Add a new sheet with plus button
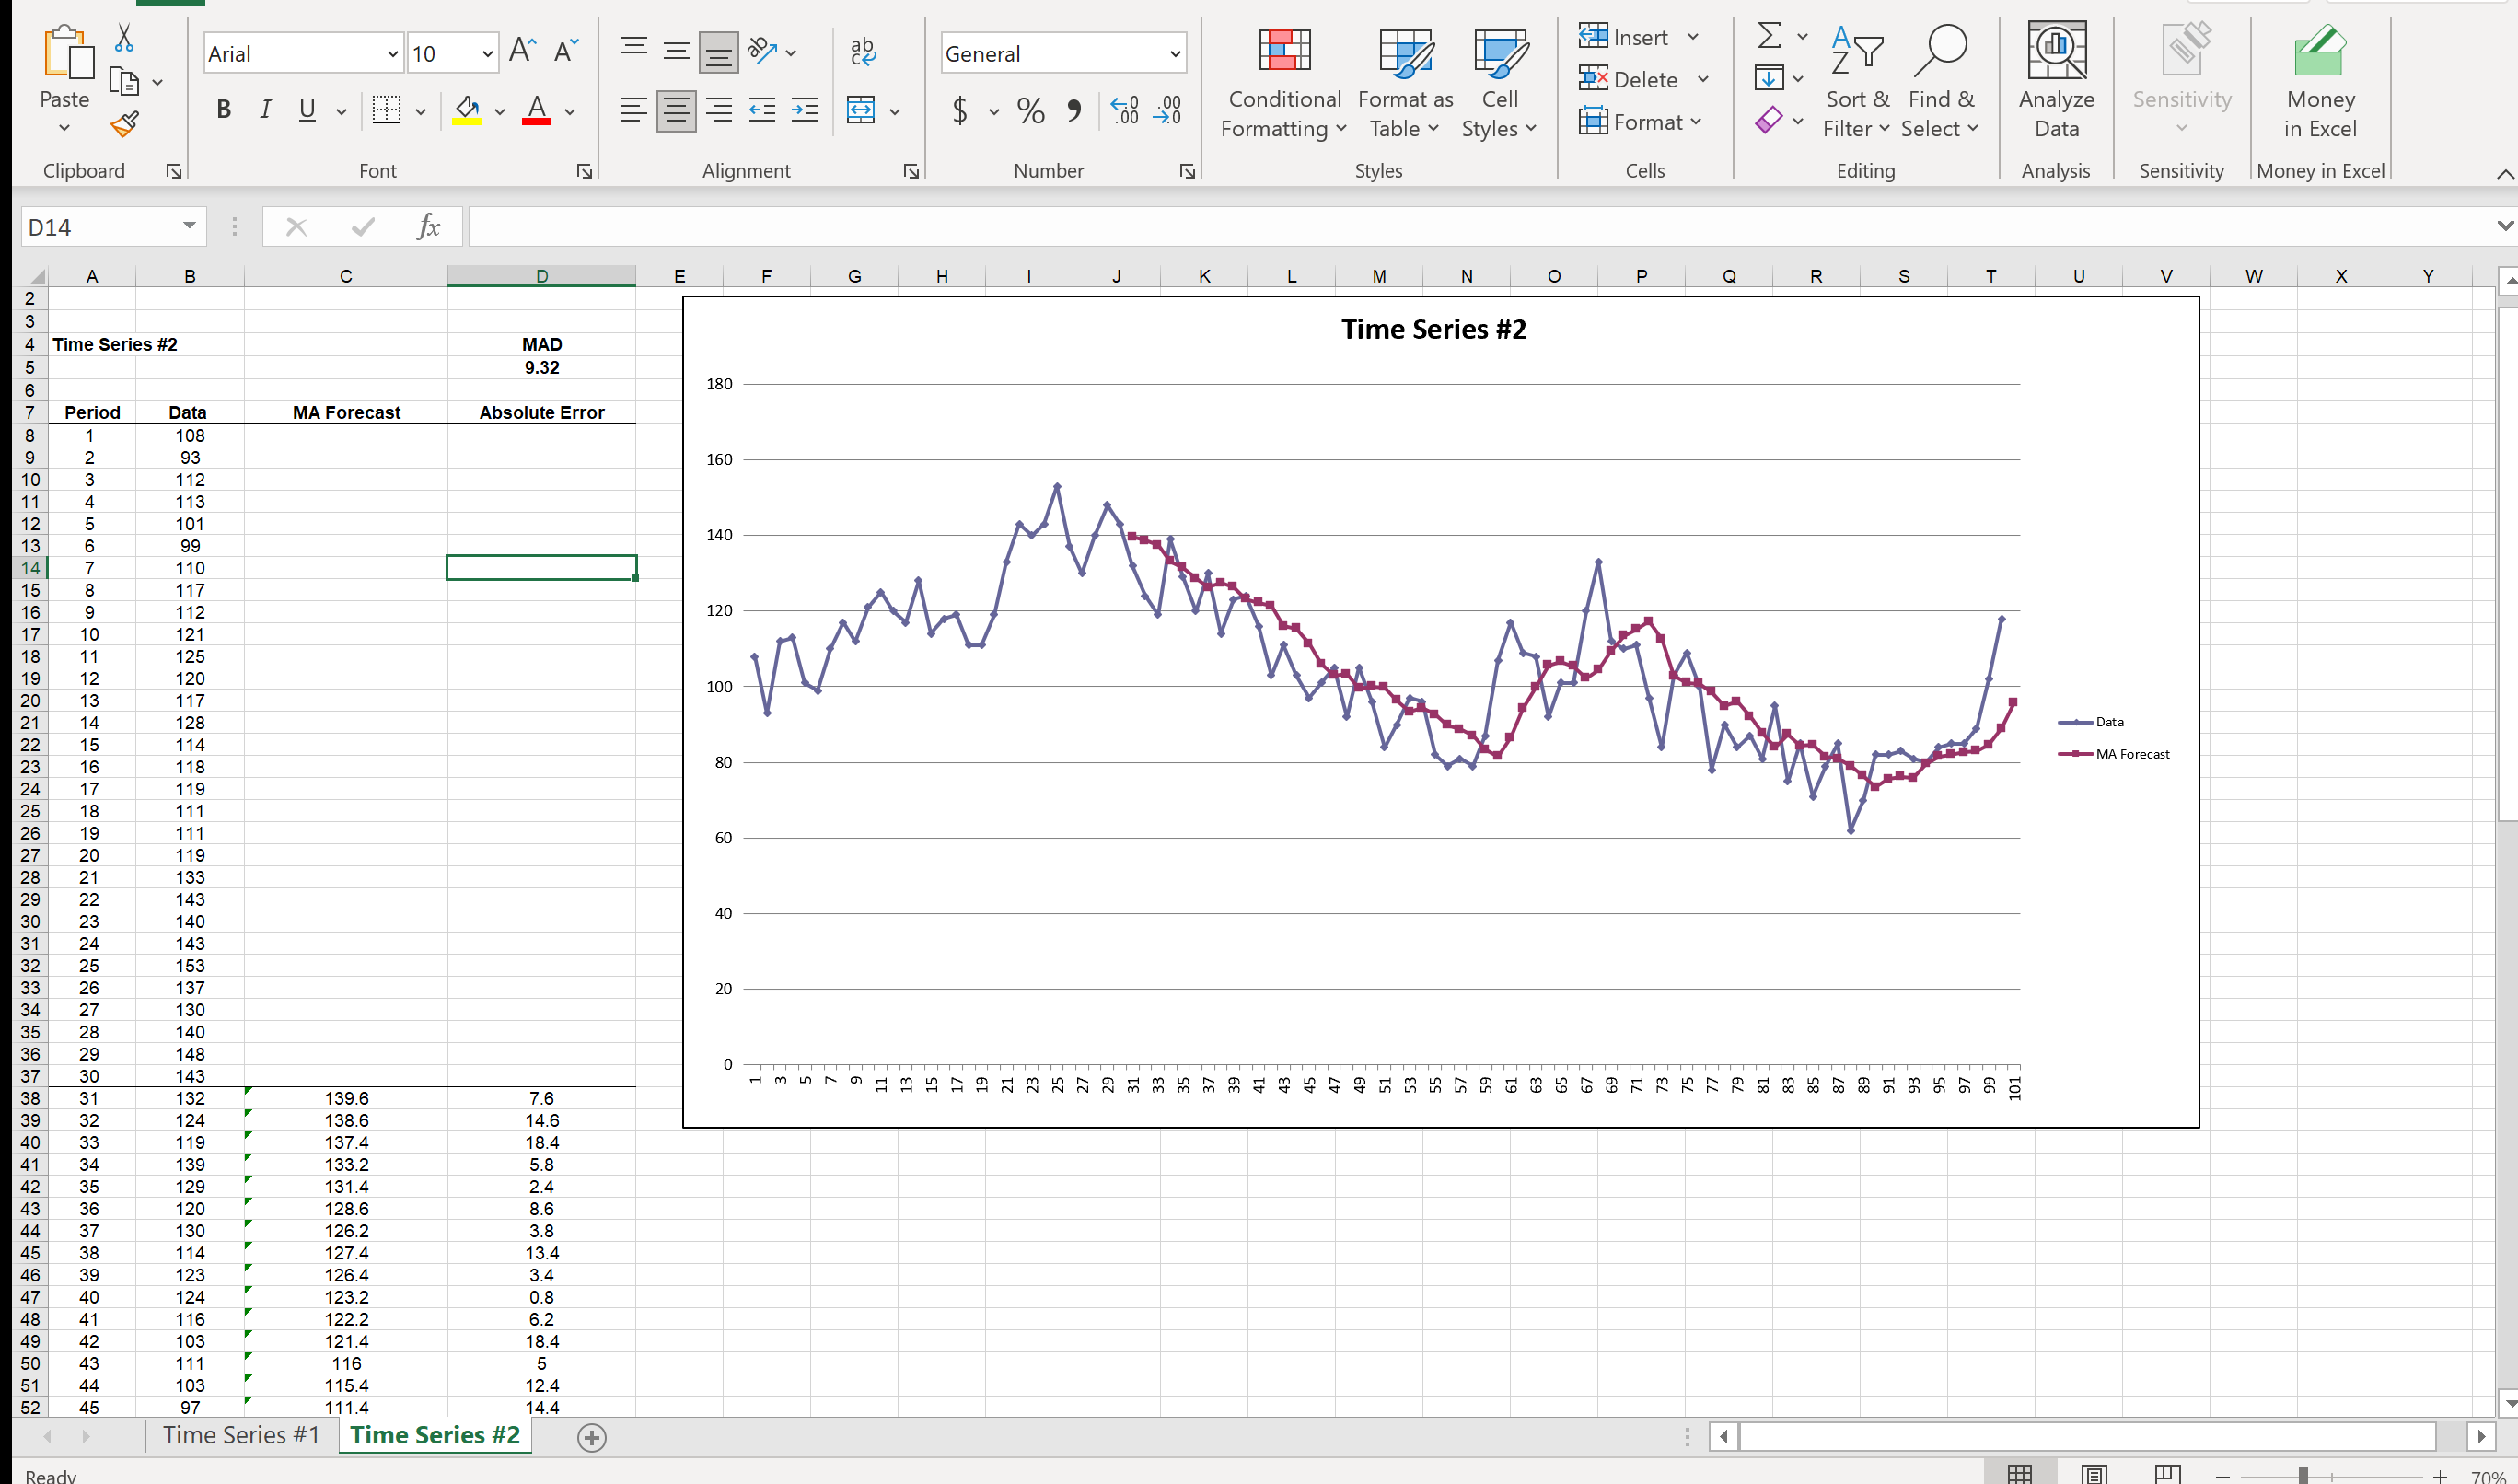Screen dimensions: 2518x1484 tap(592, 1437)
